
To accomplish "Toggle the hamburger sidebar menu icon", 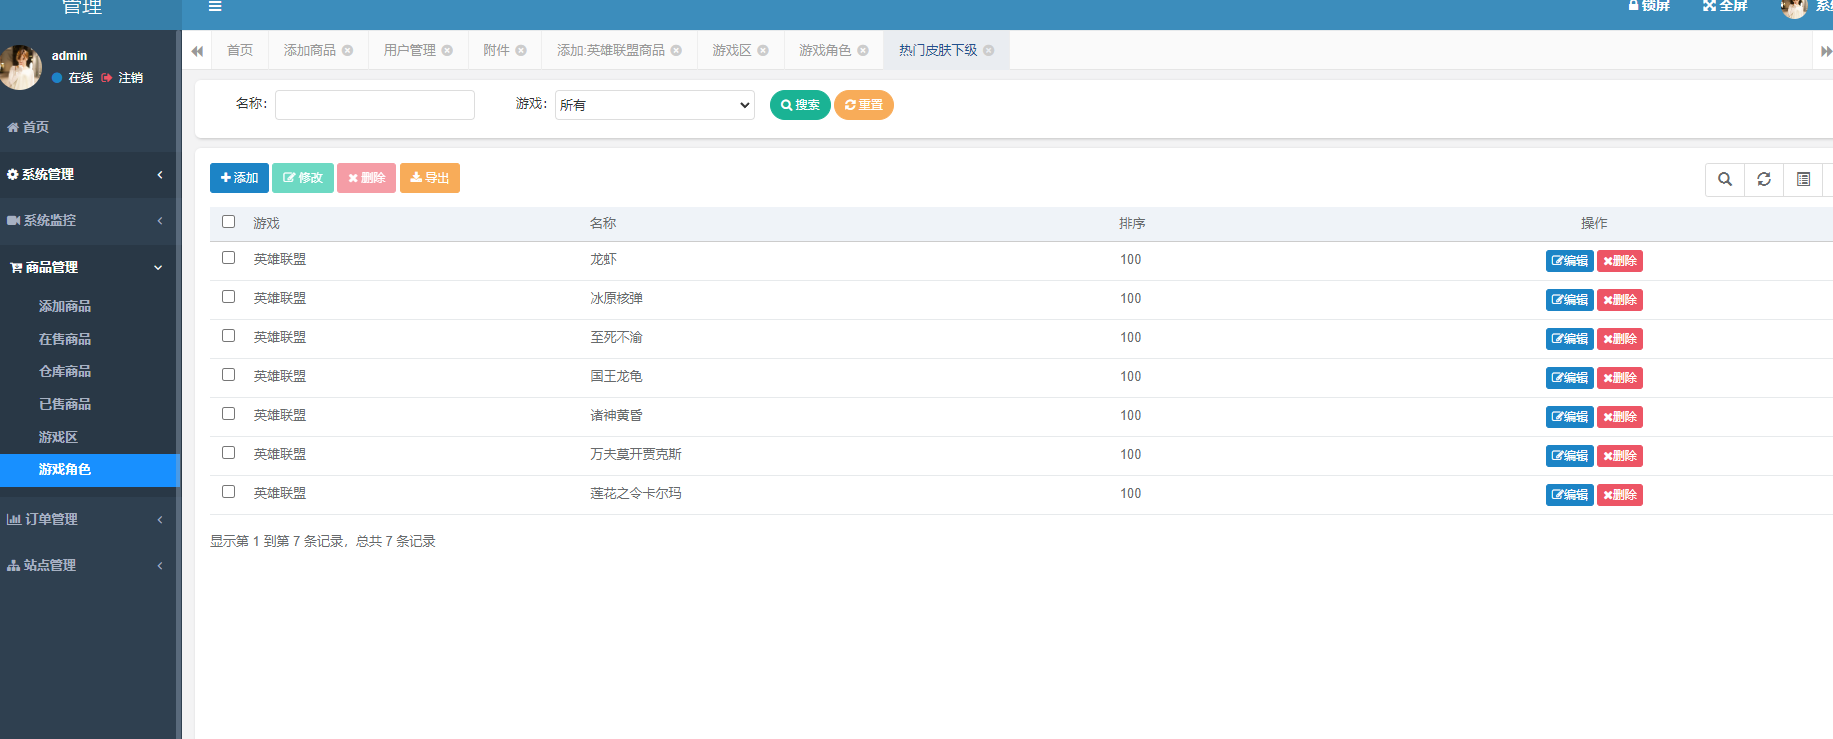I will 215,6.
